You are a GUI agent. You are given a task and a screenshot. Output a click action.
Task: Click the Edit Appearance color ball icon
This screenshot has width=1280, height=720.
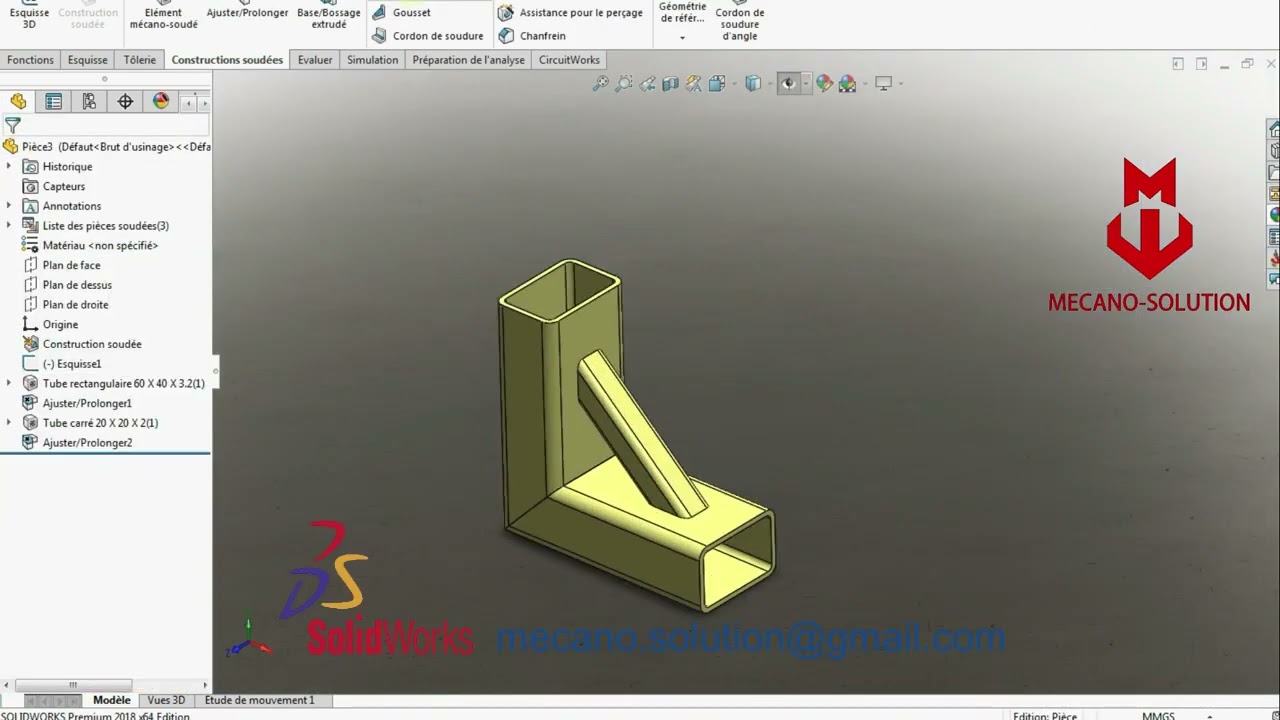click(x=824, y=84)
